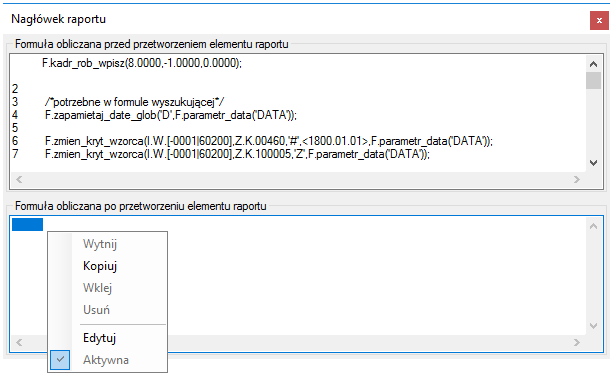Choose Kopiuj in the context menu
This screenshot has width=612, height=373.
pos(100,266)
